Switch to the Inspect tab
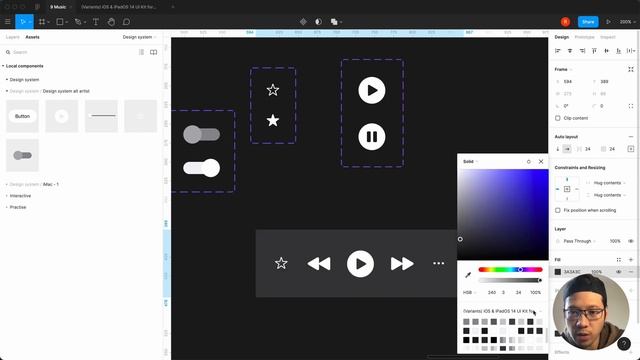 (607, 37)
